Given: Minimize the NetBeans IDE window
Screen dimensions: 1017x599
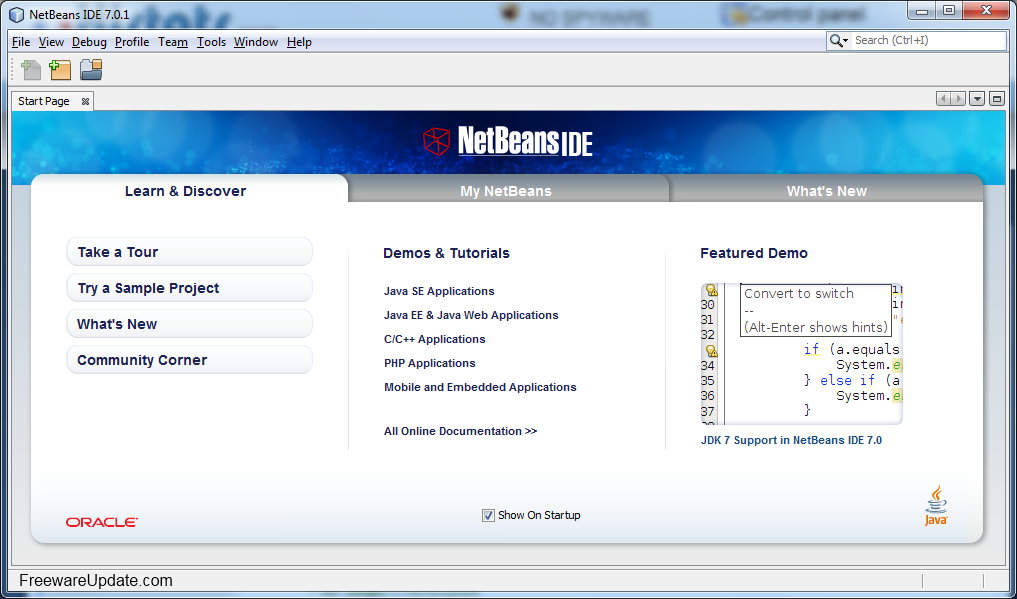Looking at the screenshot, I should coord(921,10).
